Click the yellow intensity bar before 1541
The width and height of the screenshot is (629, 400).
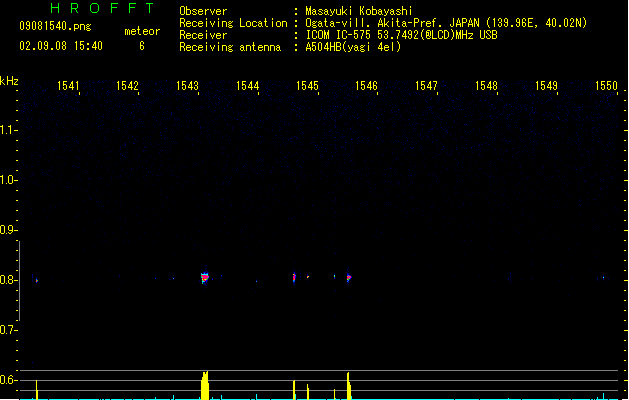point(37,390)
